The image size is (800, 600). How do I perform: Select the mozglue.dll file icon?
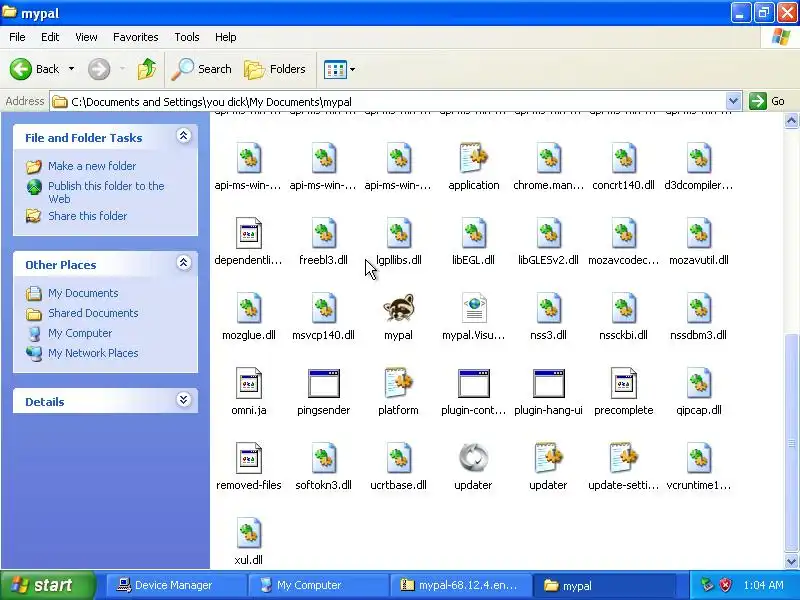[x=248, y=308]
